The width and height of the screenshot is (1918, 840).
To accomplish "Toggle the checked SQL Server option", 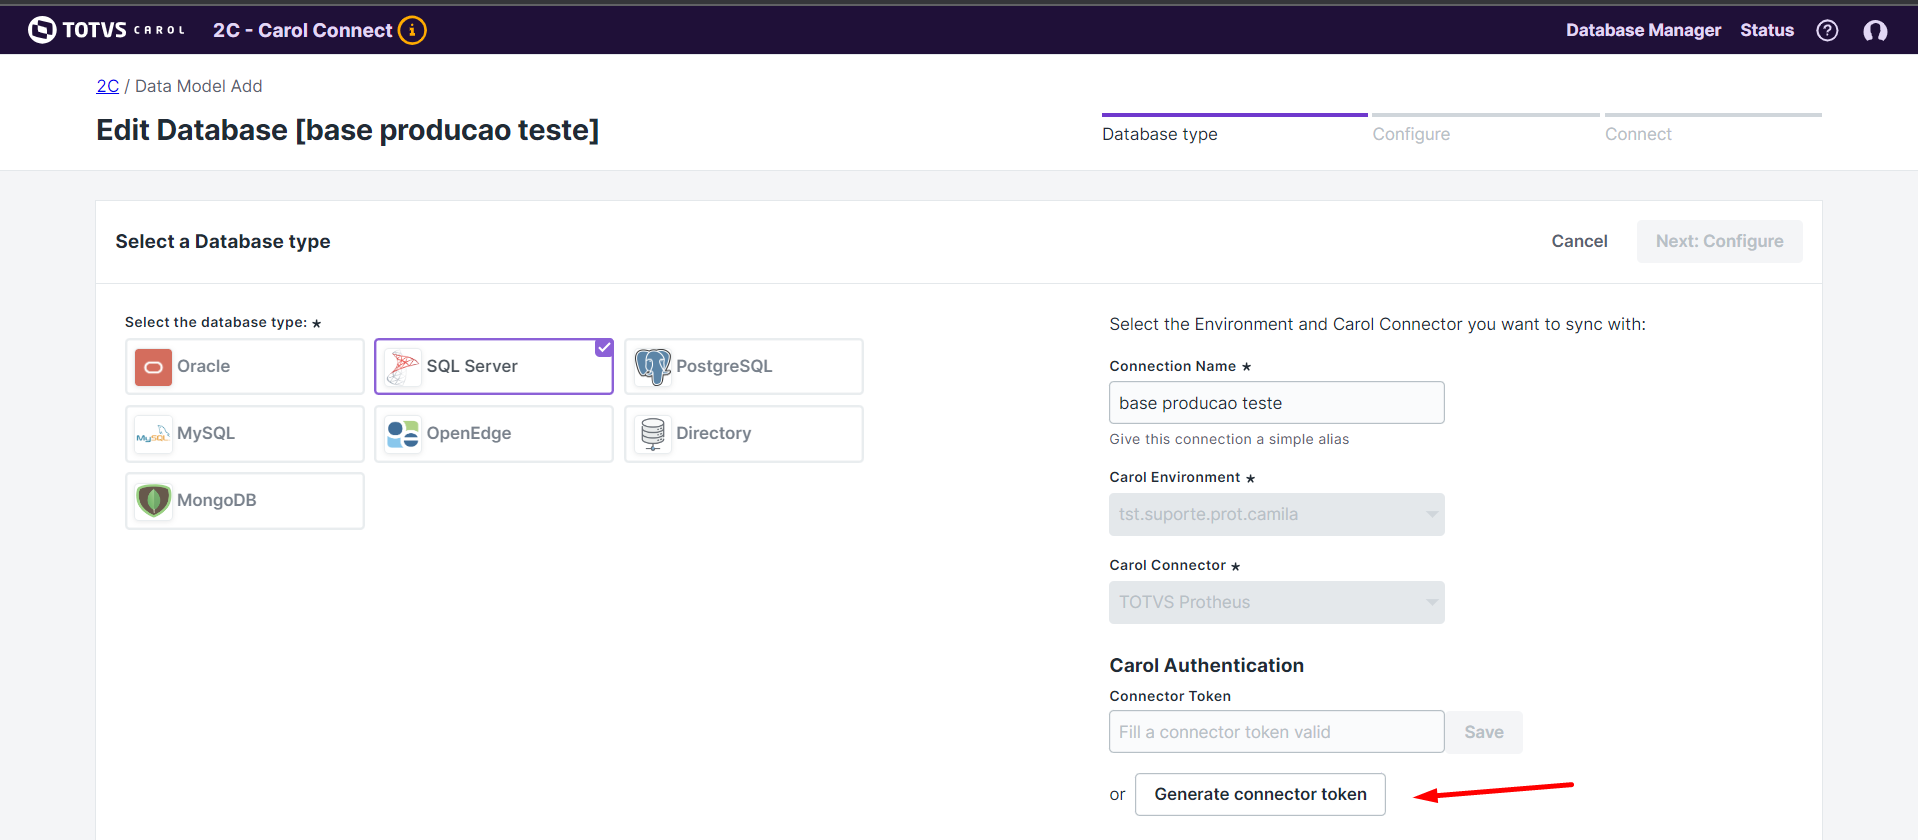I will (493, 366).
